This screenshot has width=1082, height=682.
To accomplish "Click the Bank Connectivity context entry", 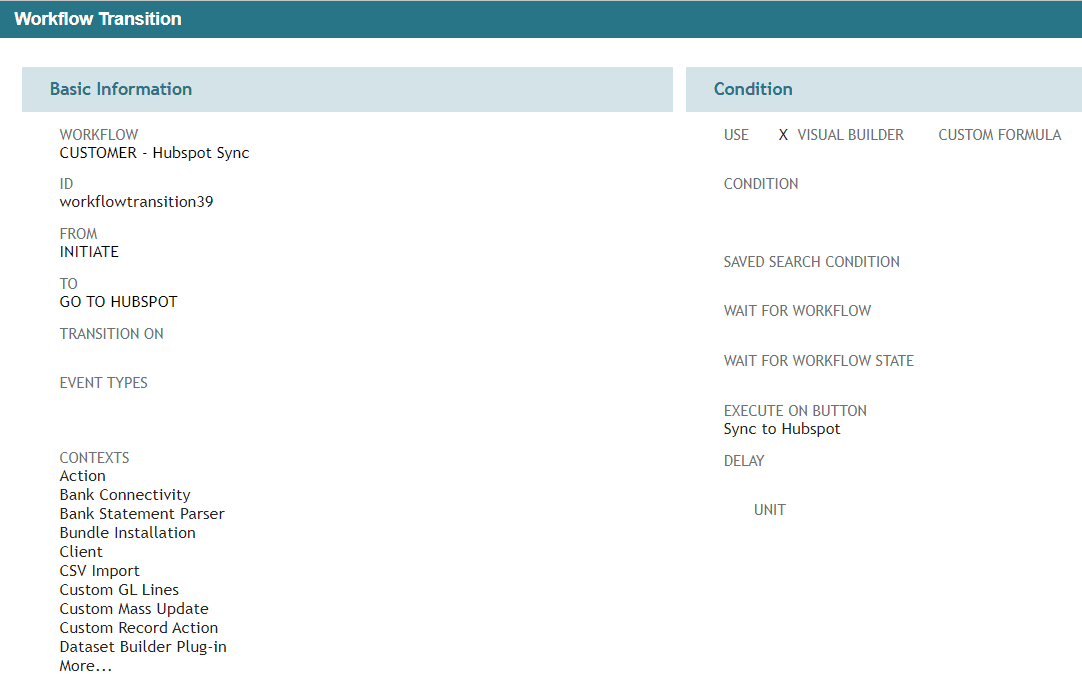I will tap(125, 495).
